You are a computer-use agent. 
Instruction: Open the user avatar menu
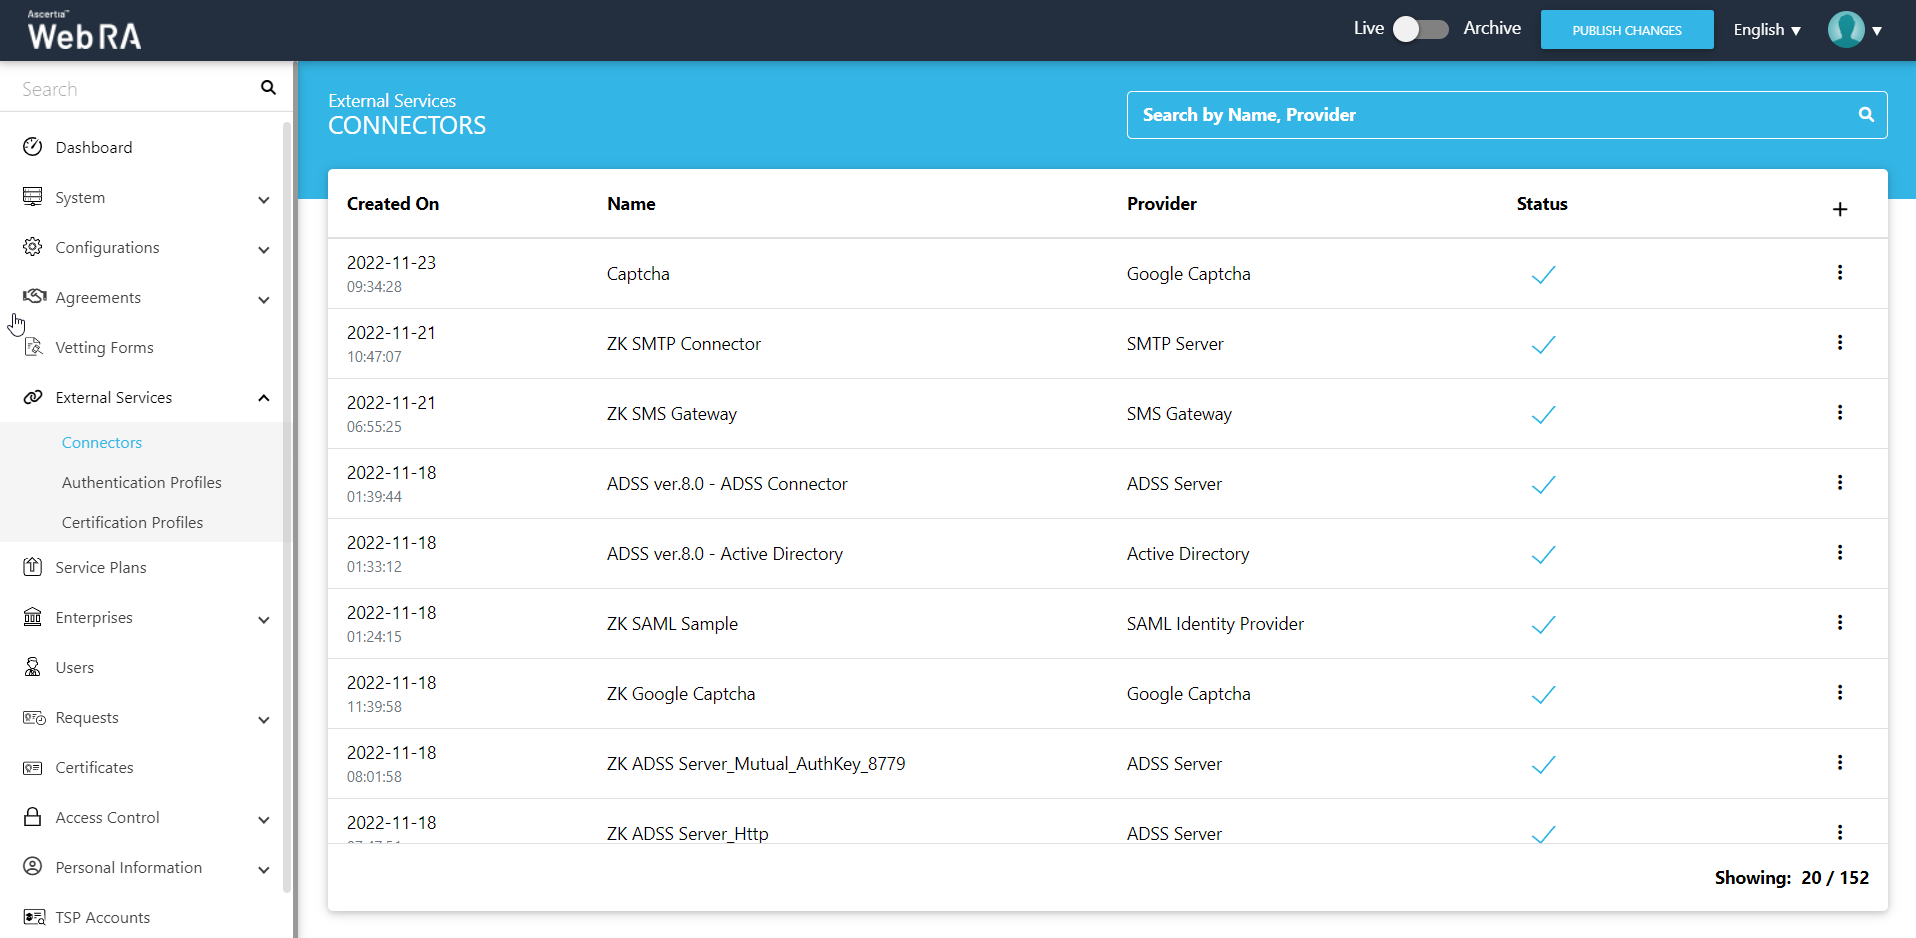click(1854, 30)
